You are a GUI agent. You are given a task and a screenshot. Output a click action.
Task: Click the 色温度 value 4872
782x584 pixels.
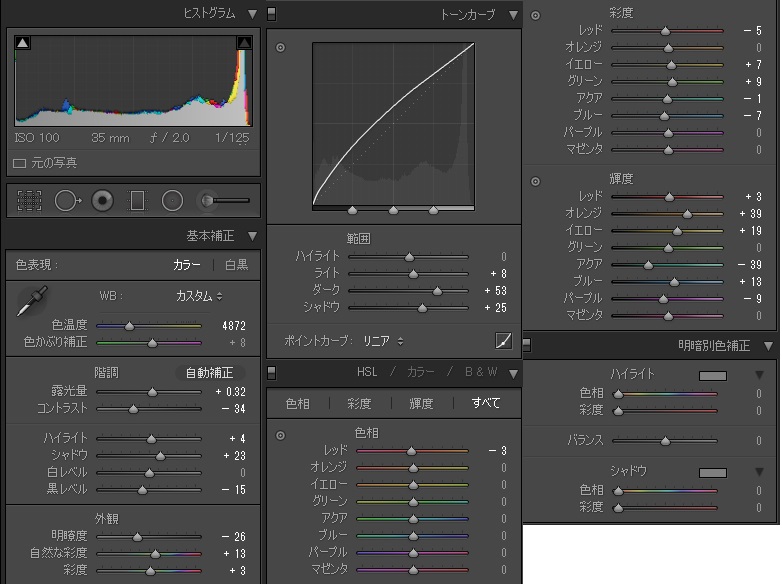[x=234, y=326]
